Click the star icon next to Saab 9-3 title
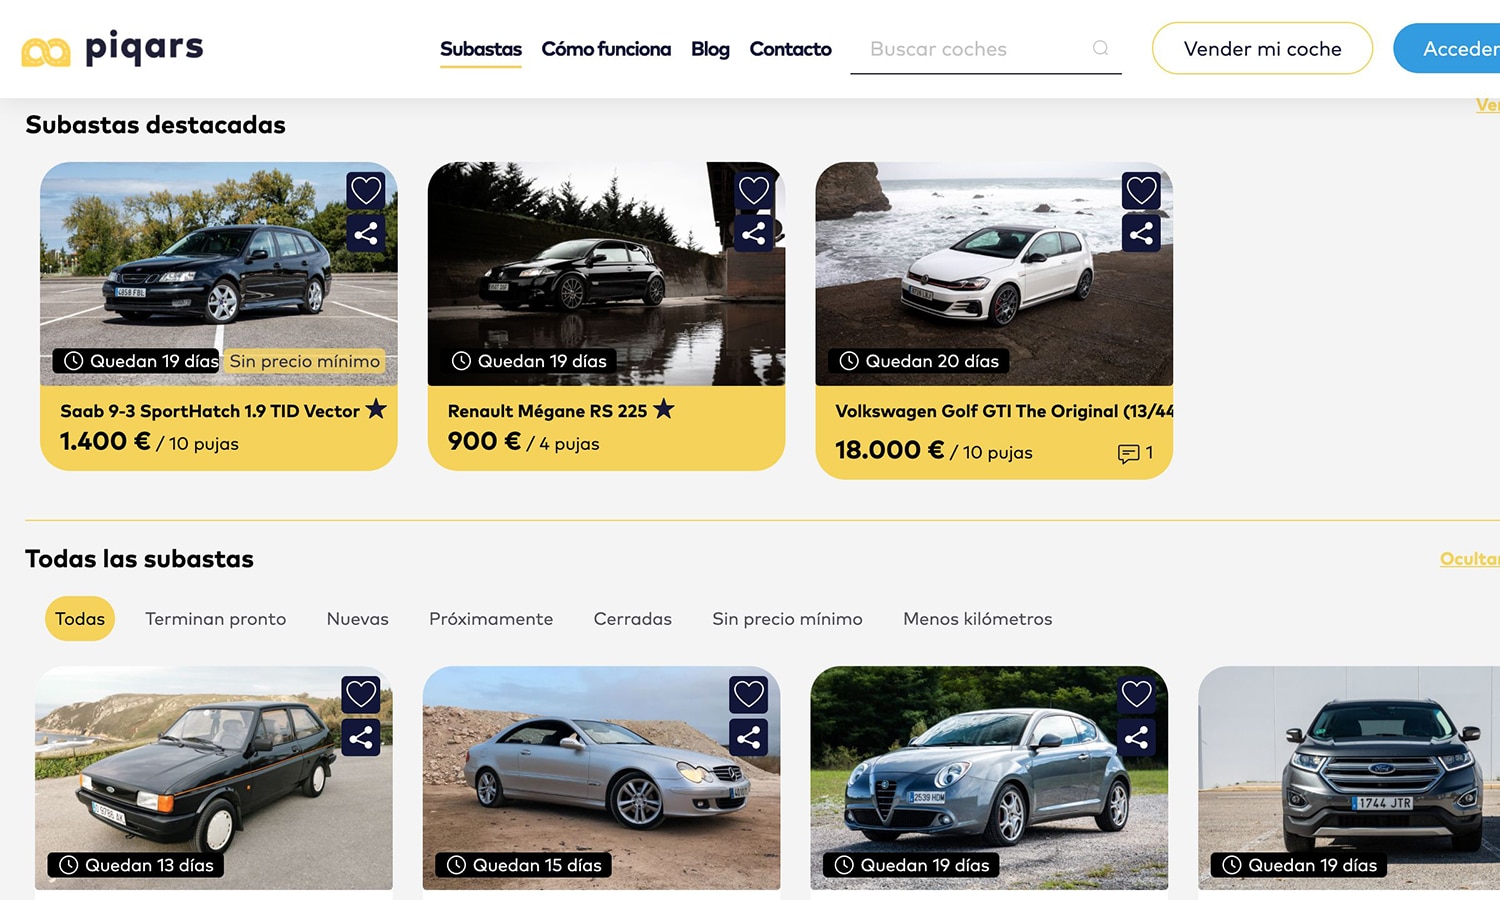 (376, 408)
